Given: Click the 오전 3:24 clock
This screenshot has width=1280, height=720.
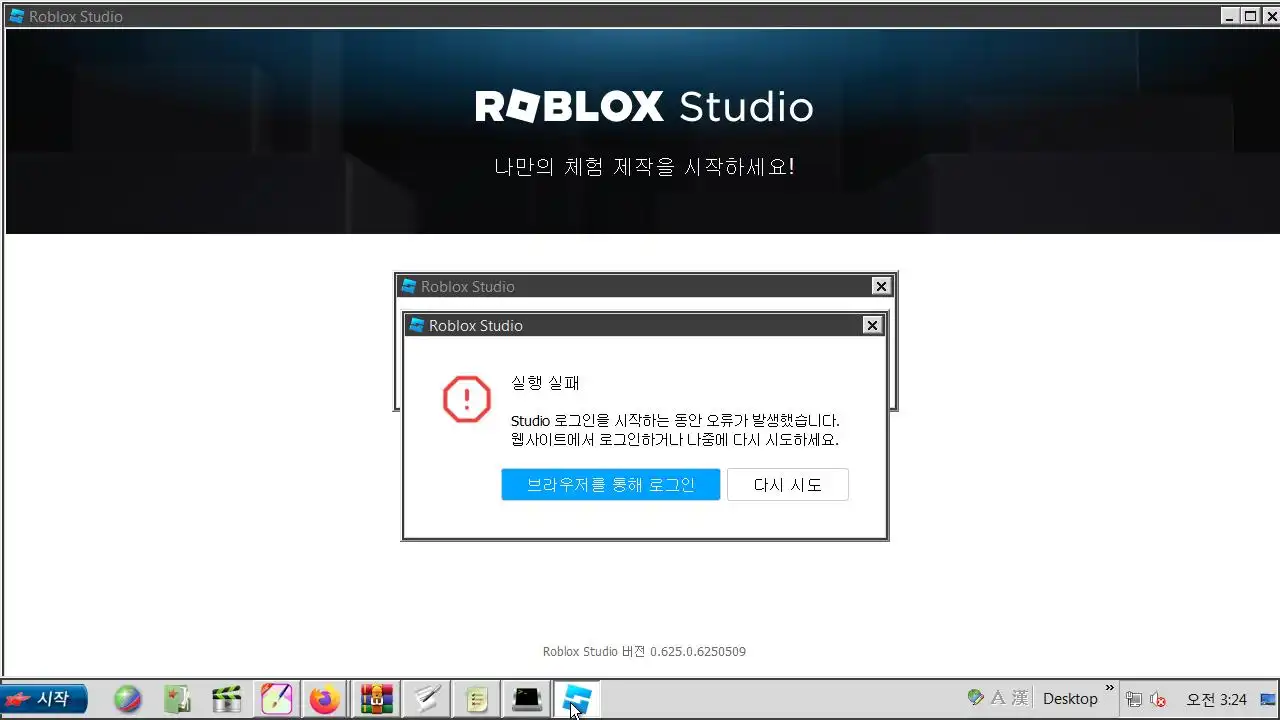Looking at the screenshot, I should (1217, 699).
